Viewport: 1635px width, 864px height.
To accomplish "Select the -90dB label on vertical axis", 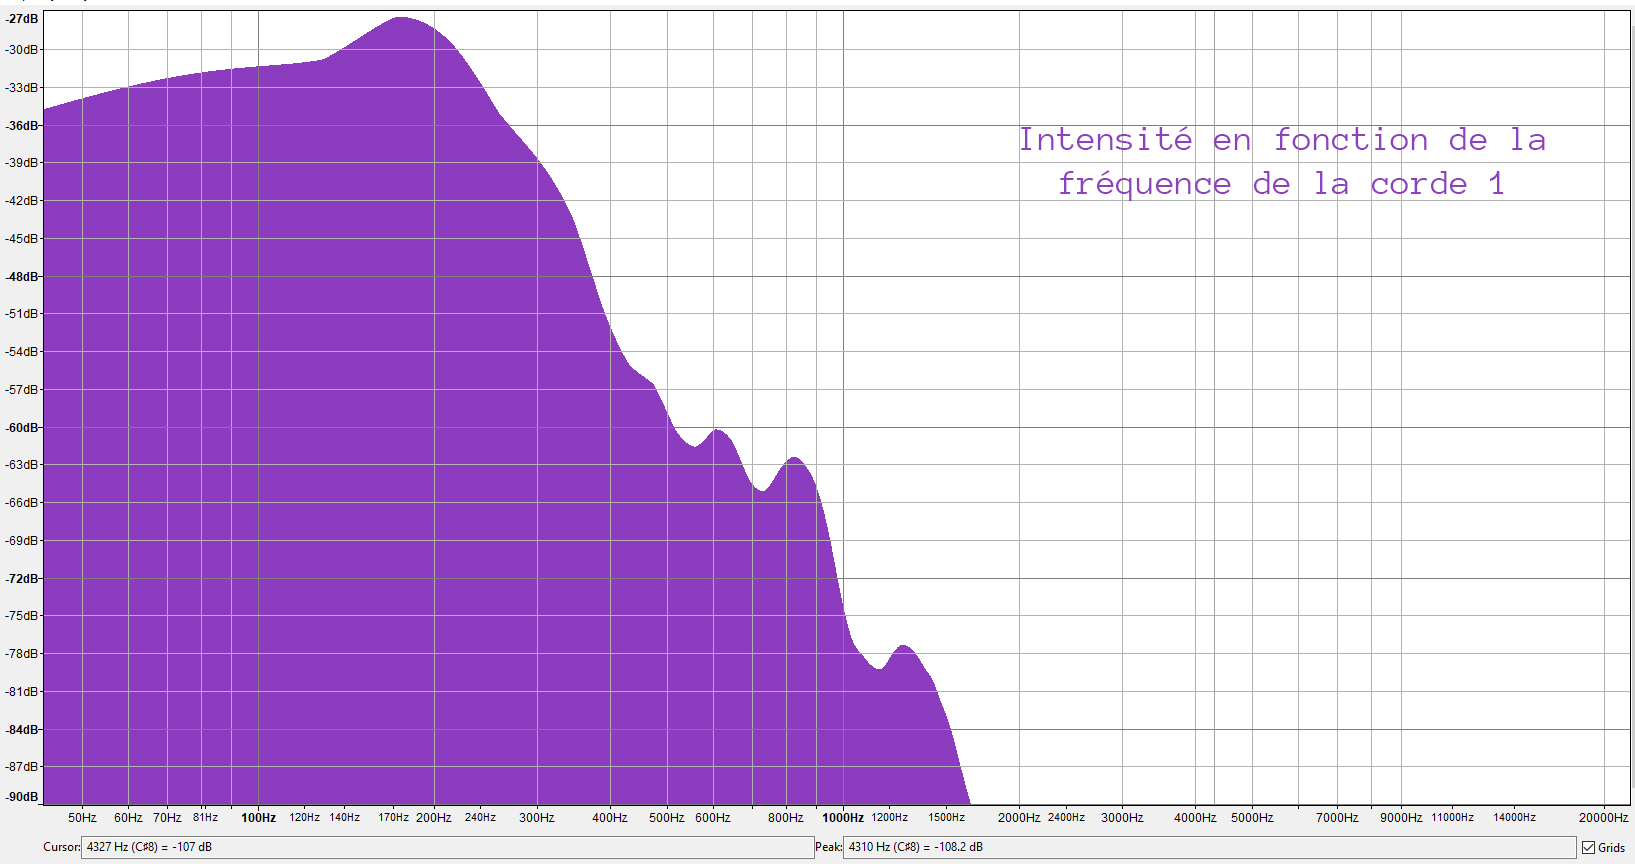I will (x=22, y=797).
